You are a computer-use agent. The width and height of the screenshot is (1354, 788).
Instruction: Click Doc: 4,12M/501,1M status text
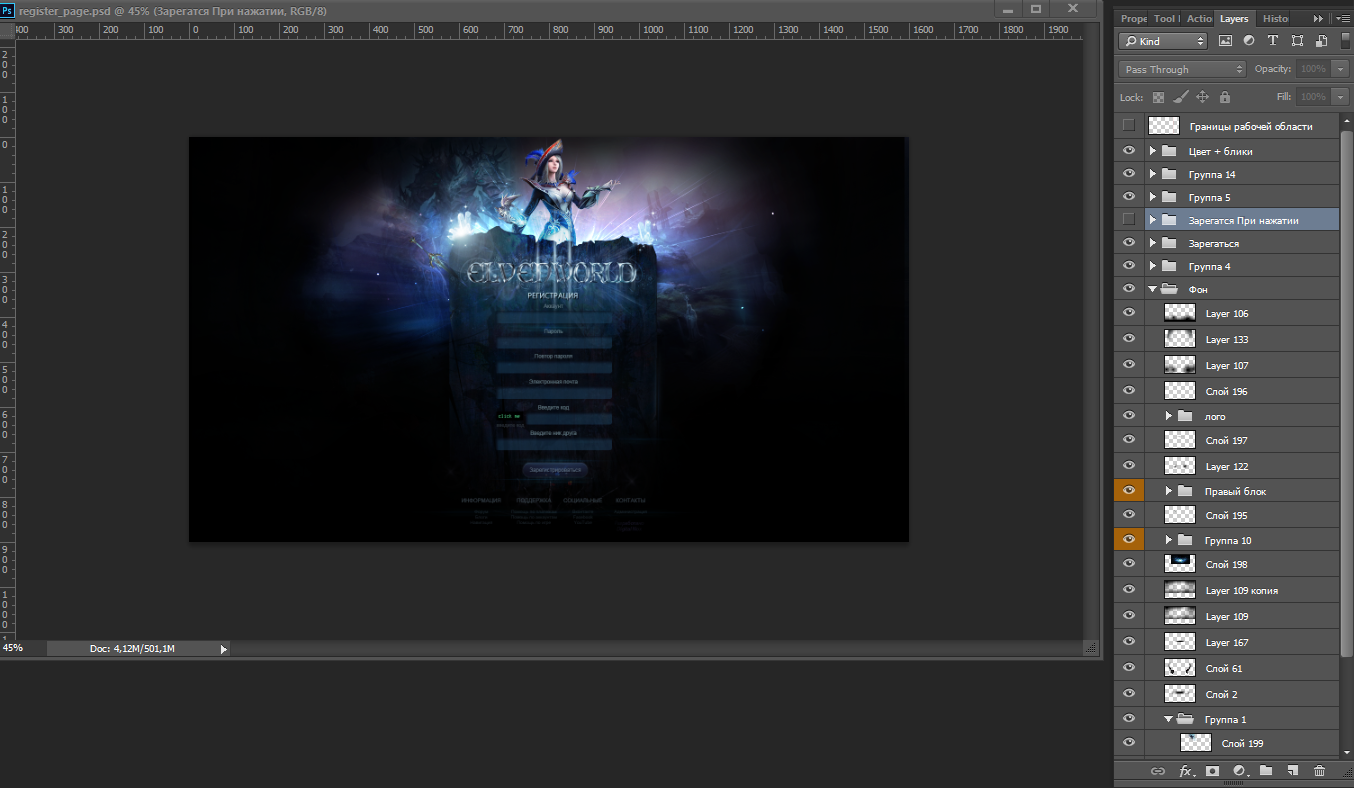pos(132,649)
